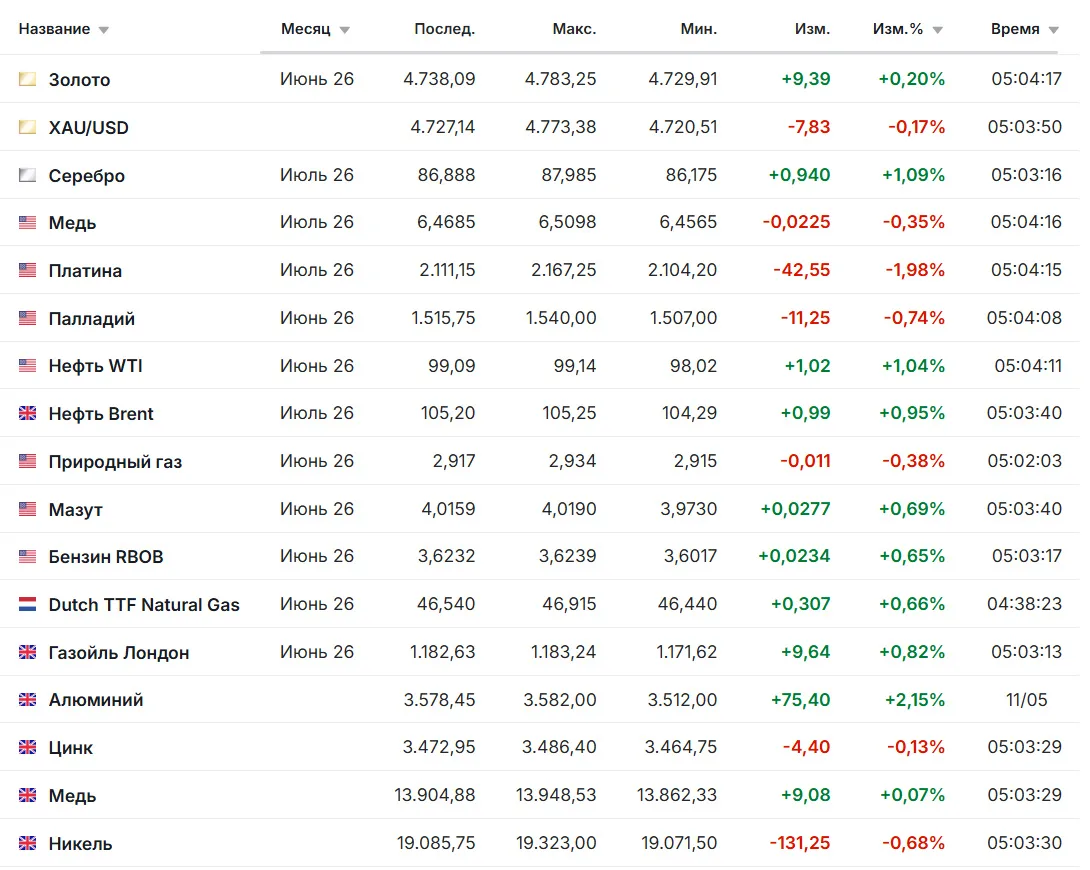Open the Месяц column dropdown arrow

(x=344, y=30)
